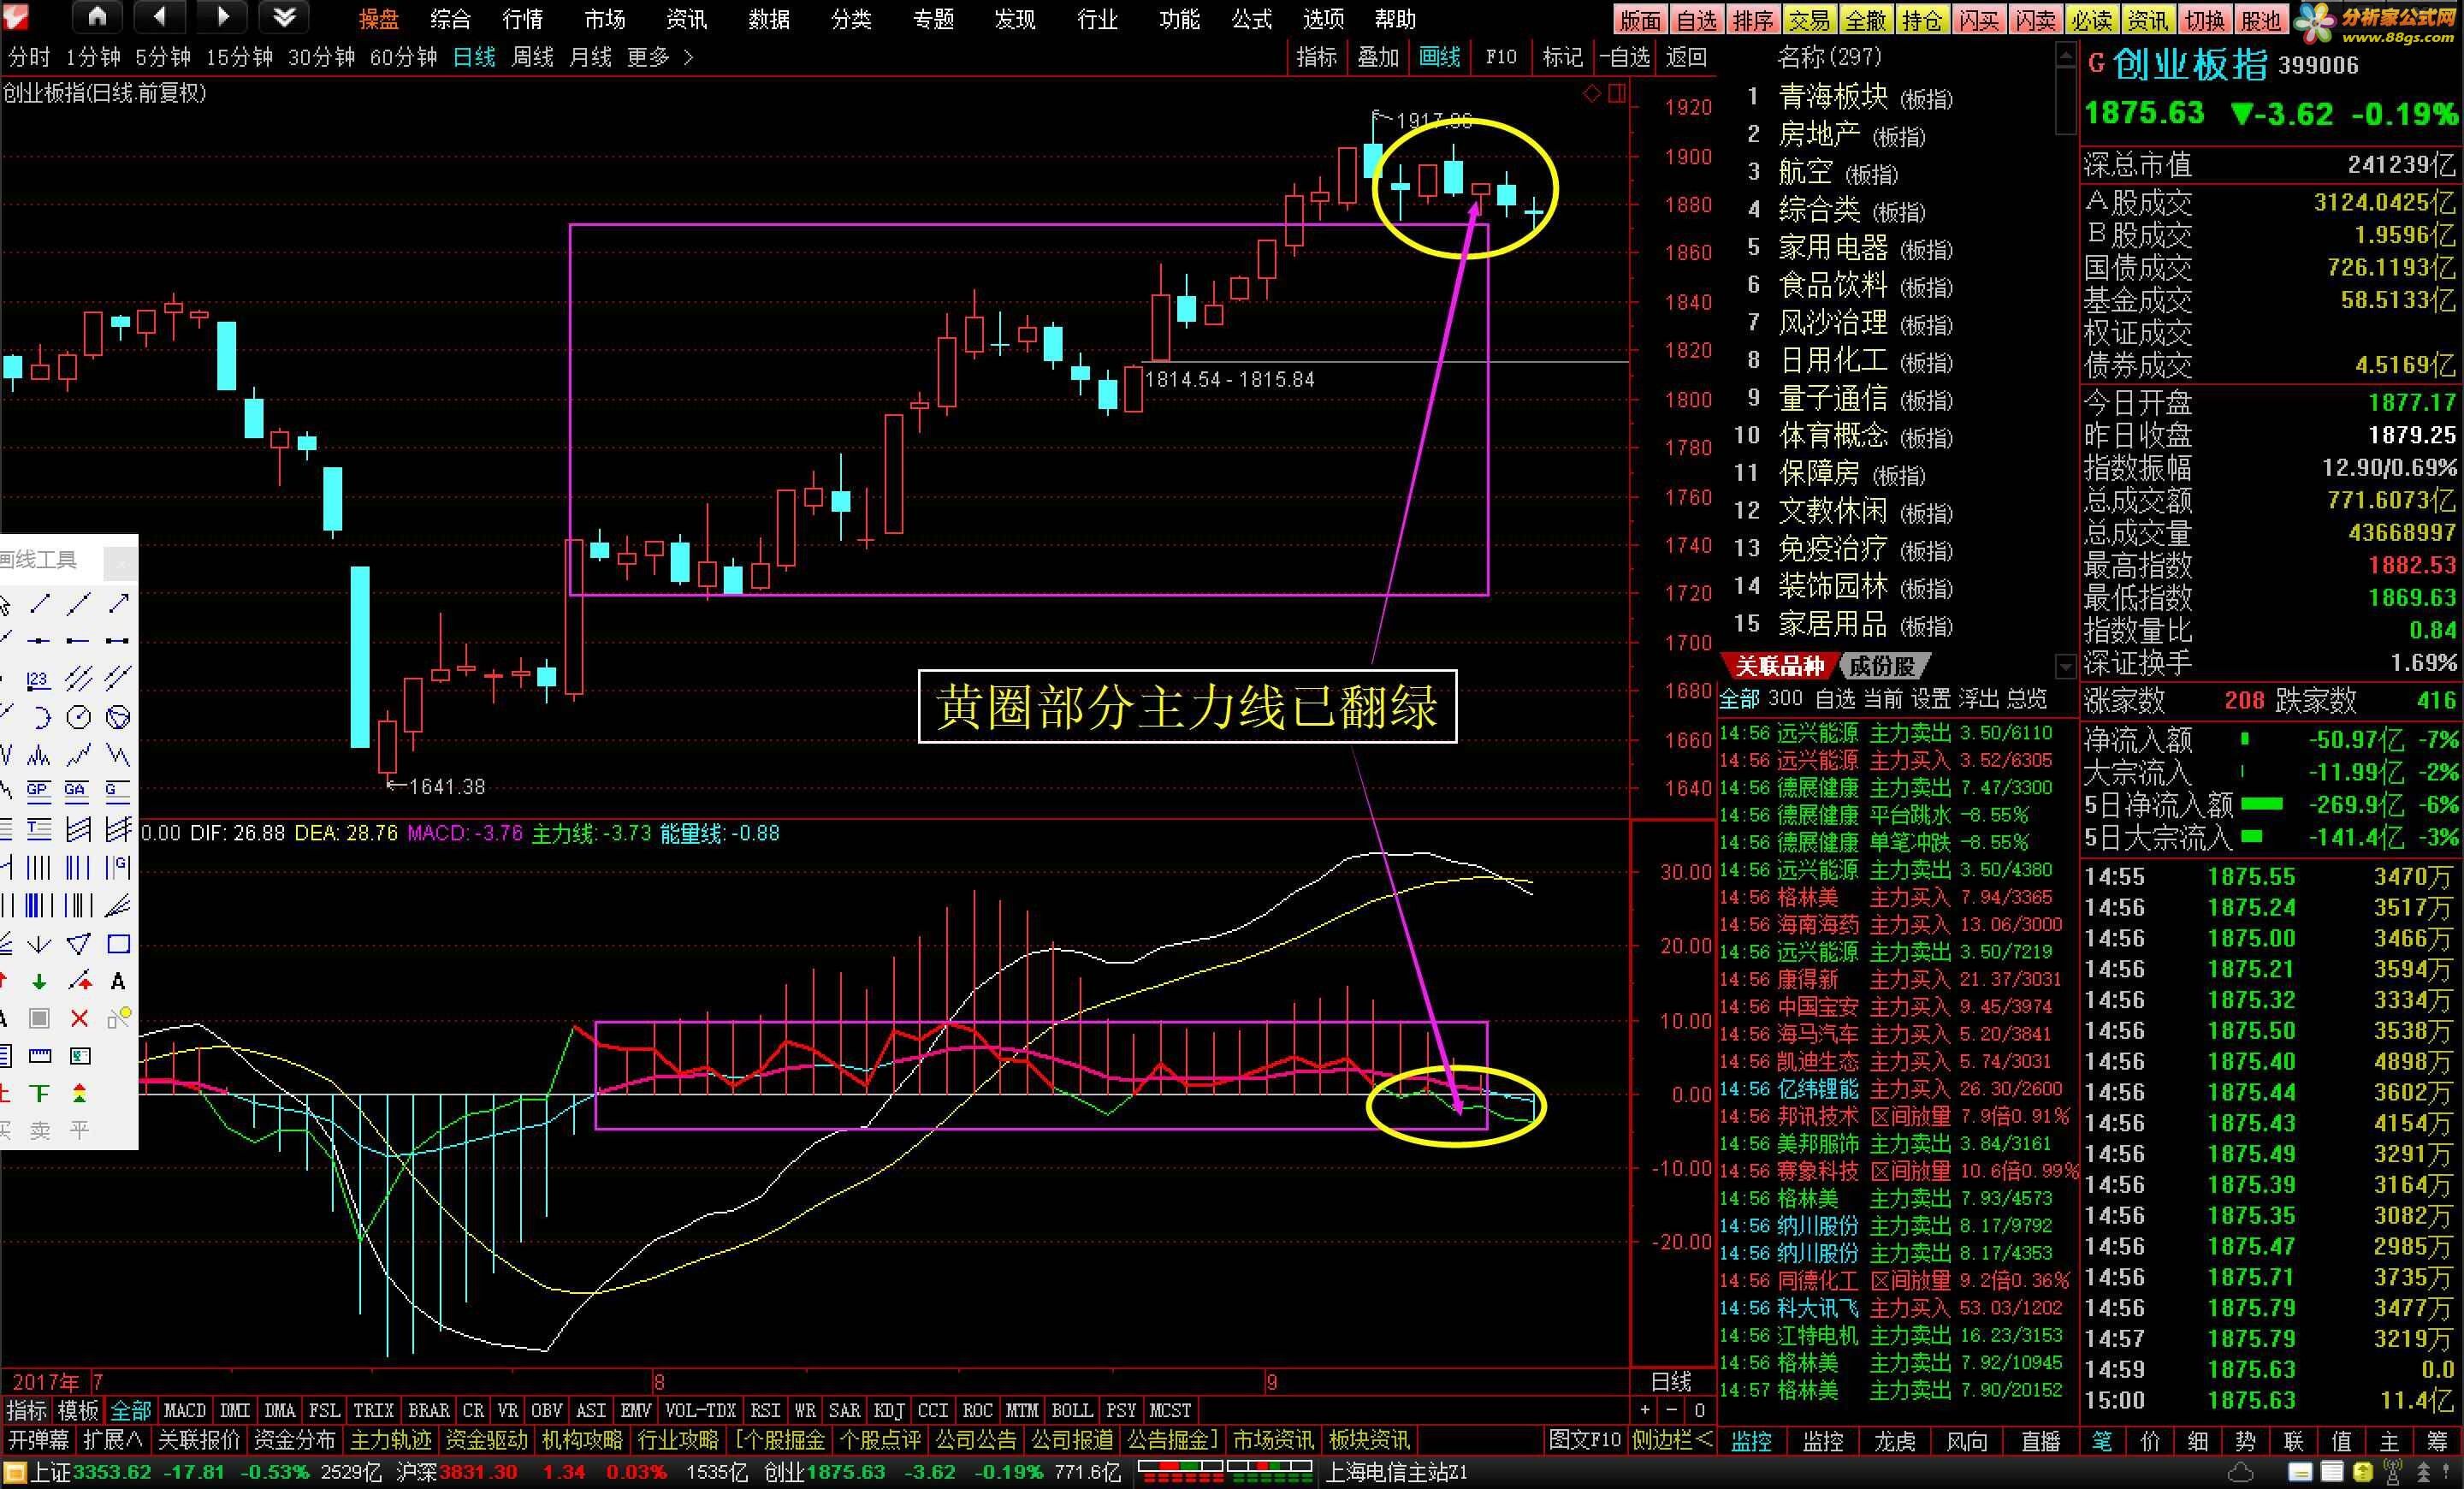Insert a green down arrow marker

pyautogui.click(x=39, y=981)
